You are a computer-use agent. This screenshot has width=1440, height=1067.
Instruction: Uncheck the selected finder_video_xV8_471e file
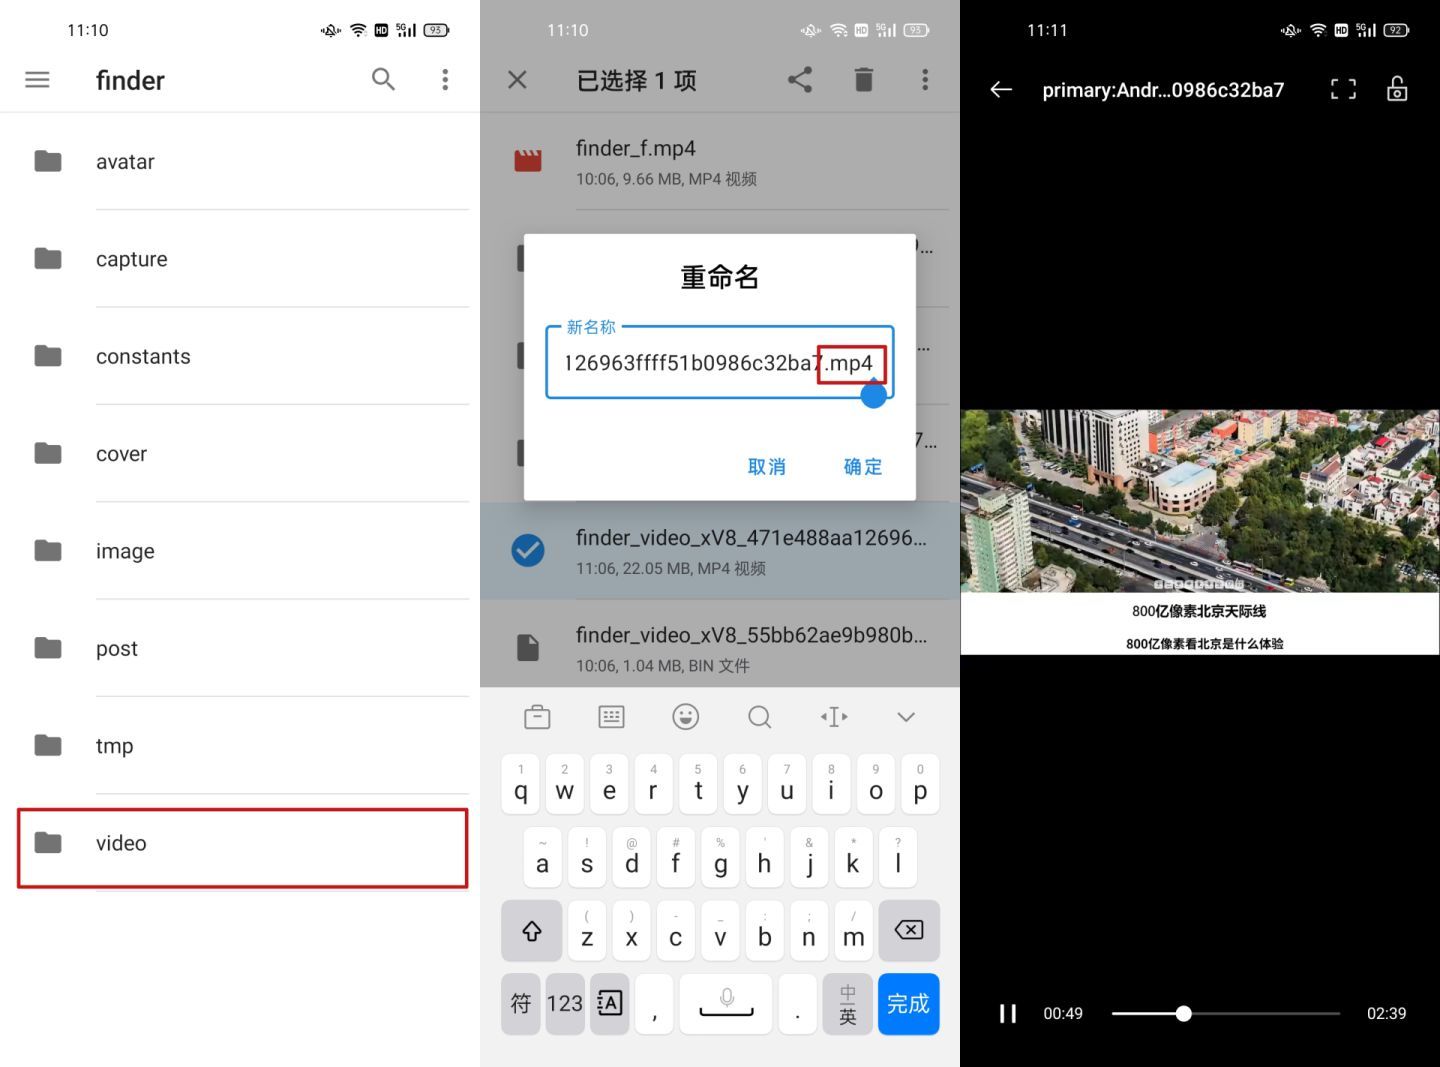coord(528,551)
